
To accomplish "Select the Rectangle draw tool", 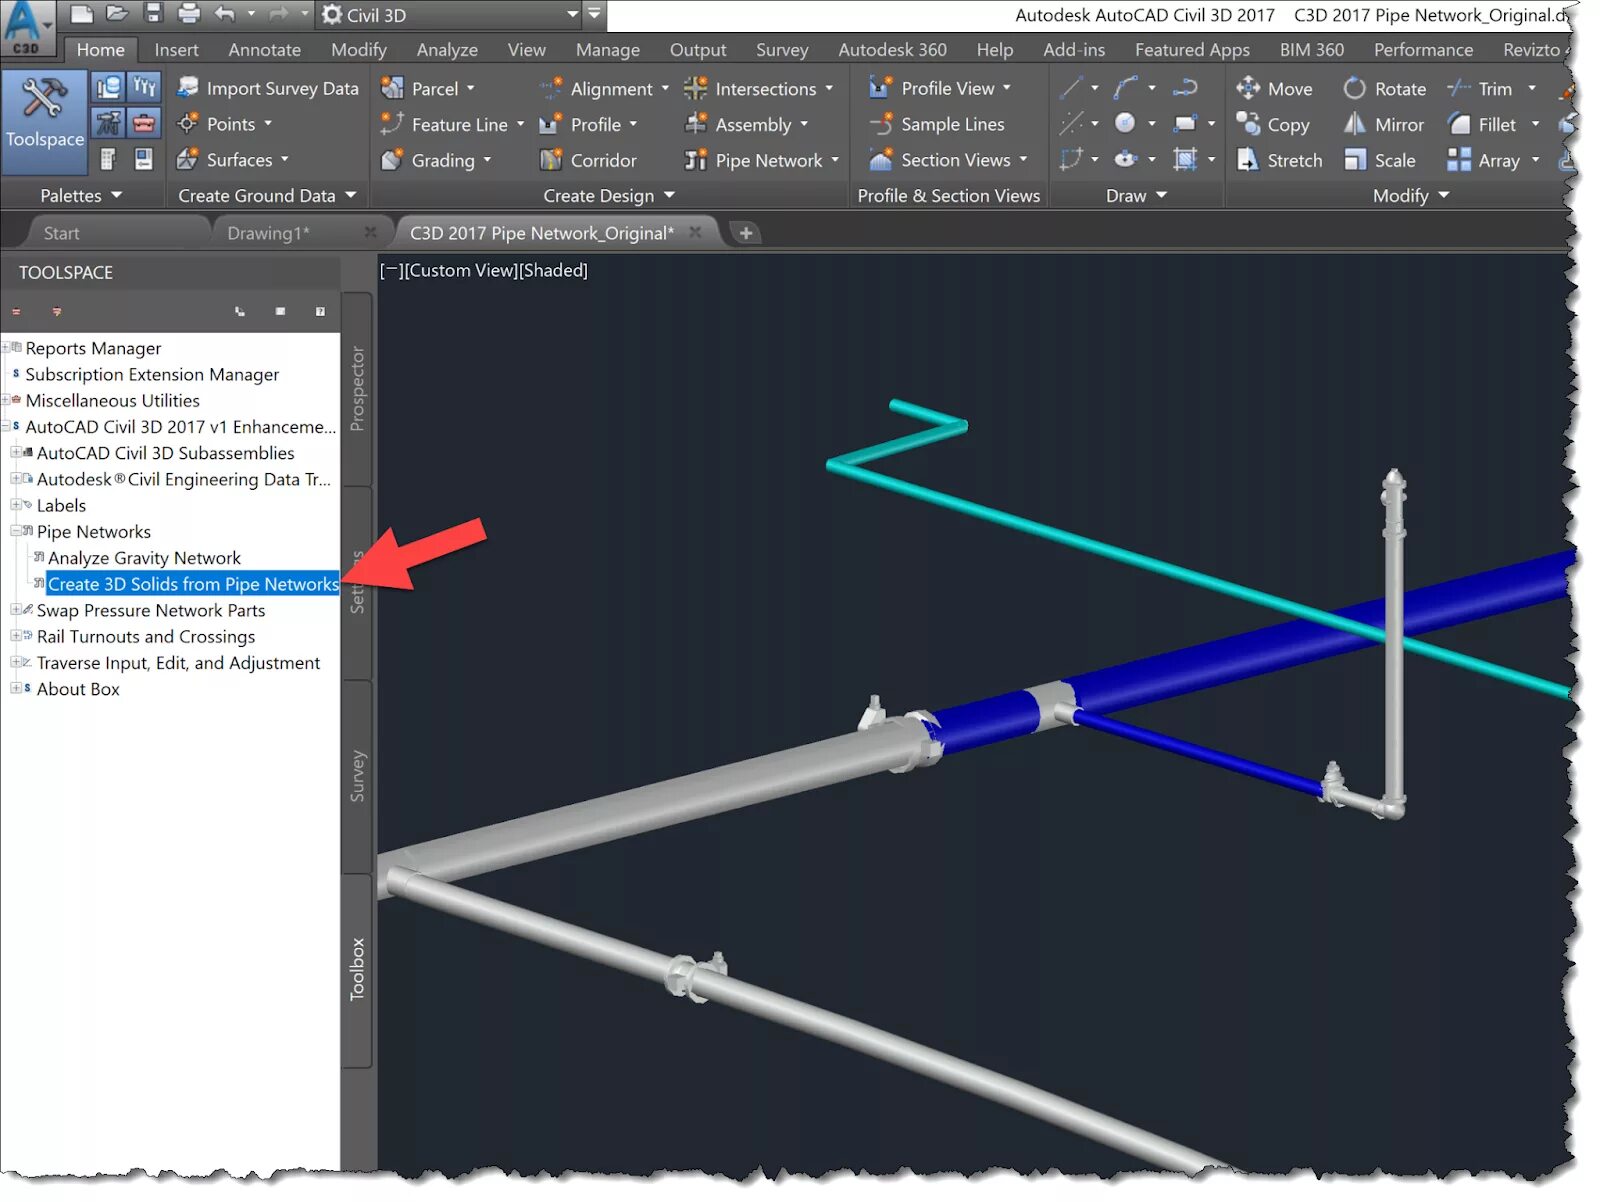I will coord(1185,124).
